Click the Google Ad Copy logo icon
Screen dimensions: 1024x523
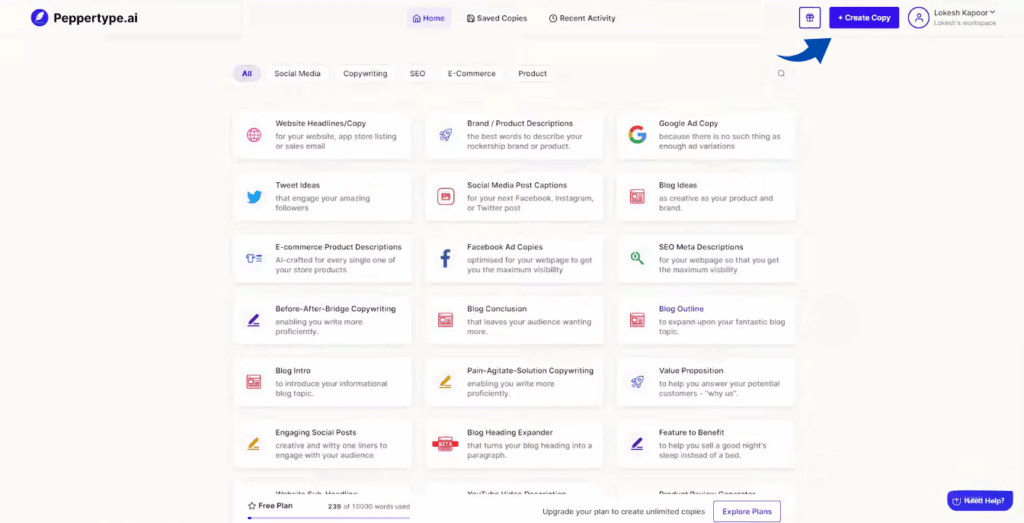[637, 135]
